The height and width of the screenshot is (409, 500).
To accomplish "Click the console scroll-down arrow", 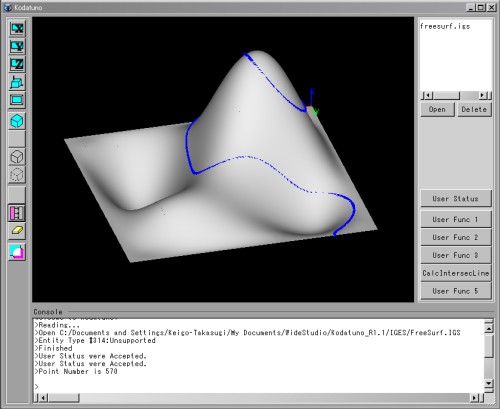I will 488,383.
